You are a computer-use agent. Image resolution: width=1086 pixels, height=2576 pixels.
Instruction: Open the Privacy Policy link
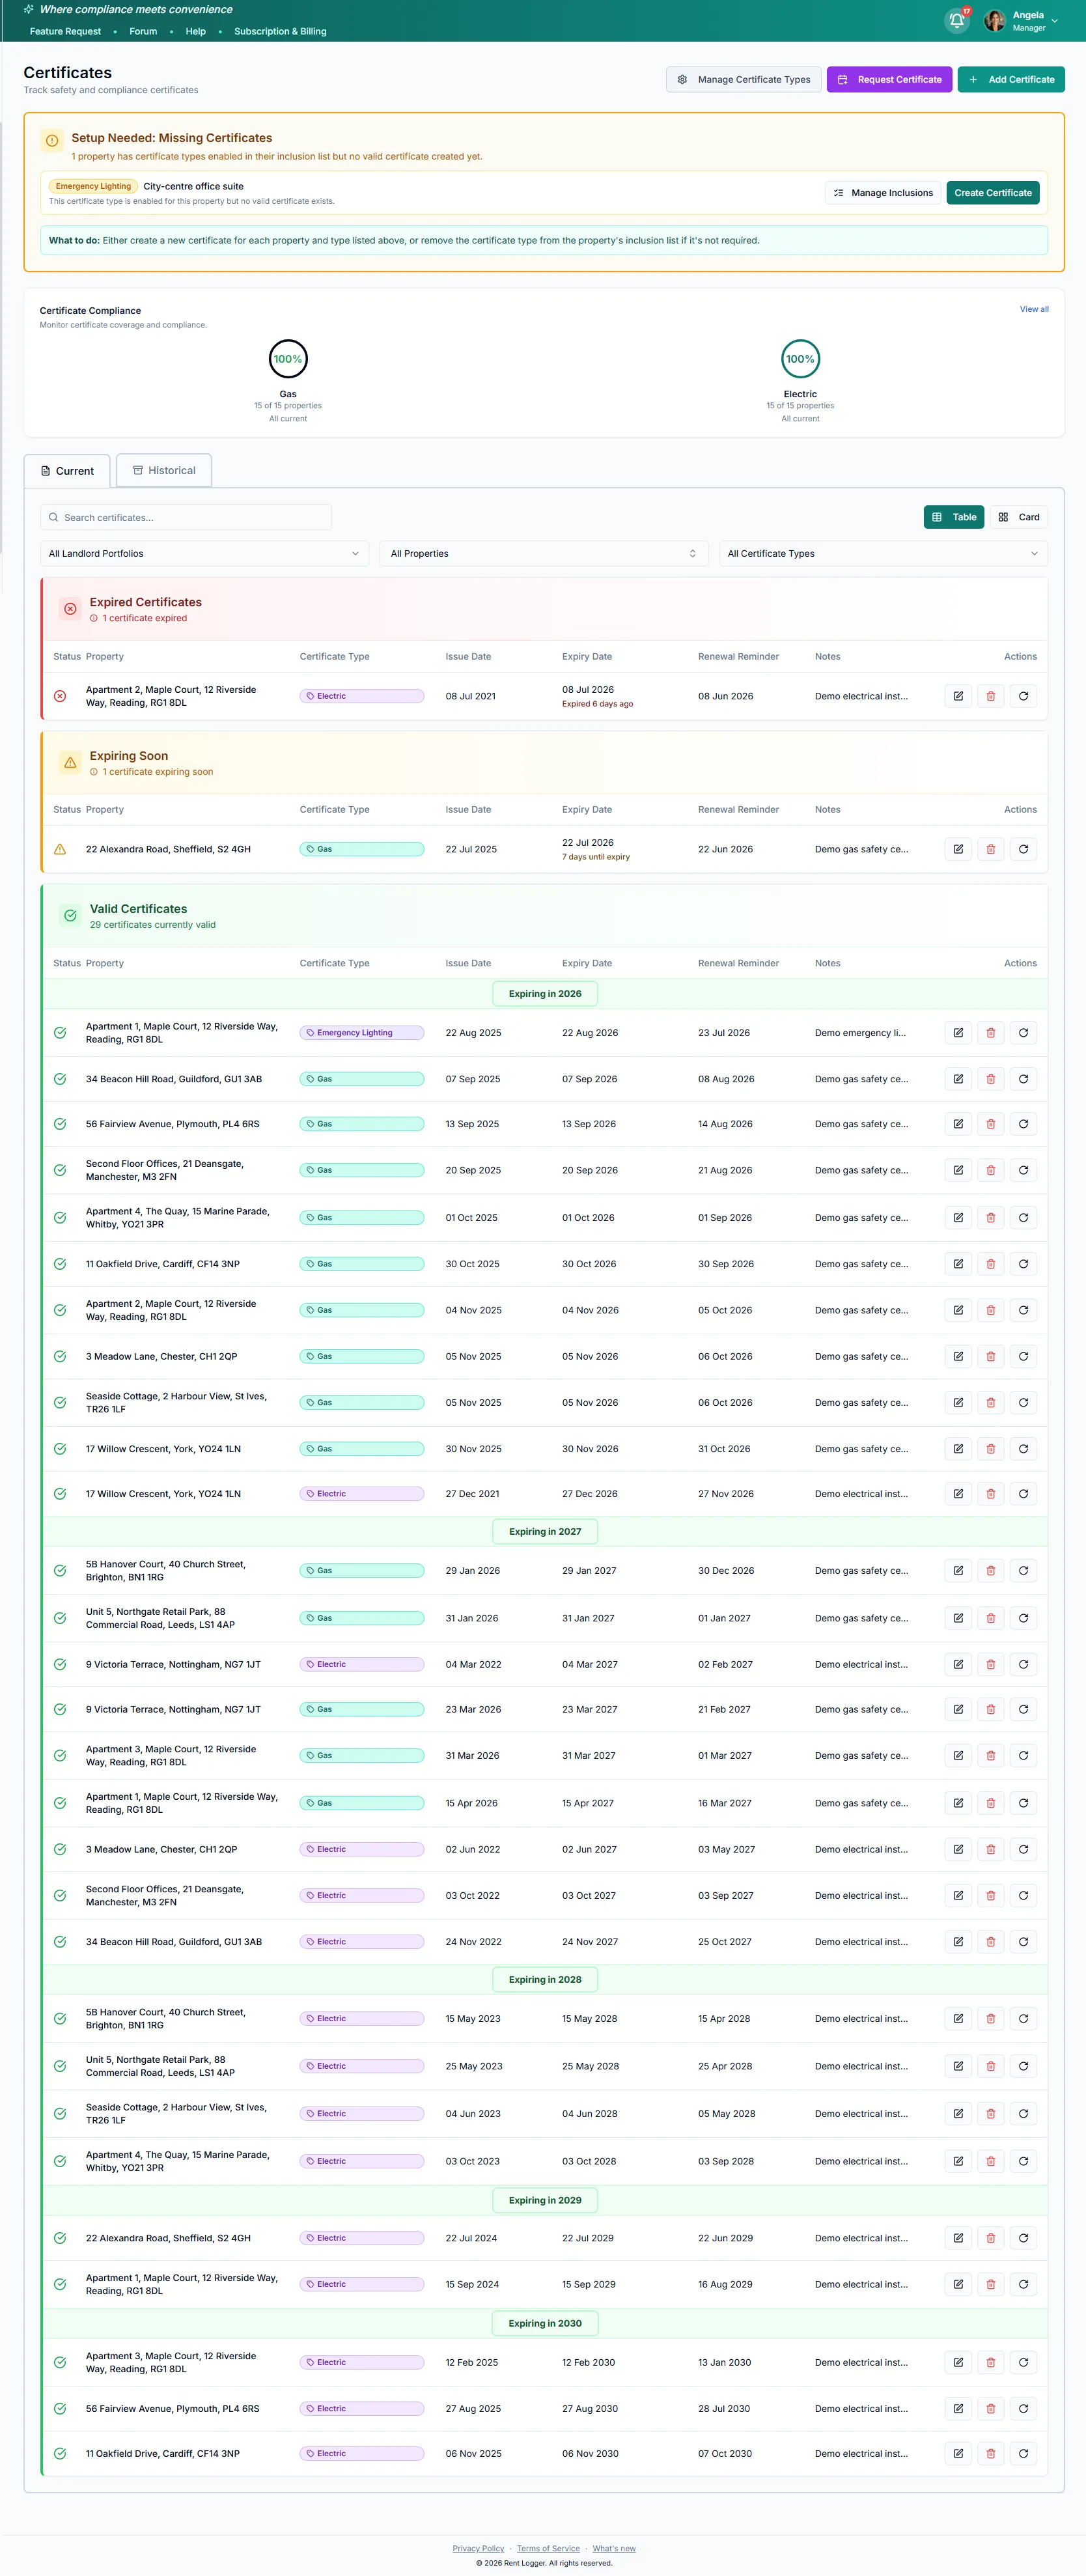[x=478, y=2549]
